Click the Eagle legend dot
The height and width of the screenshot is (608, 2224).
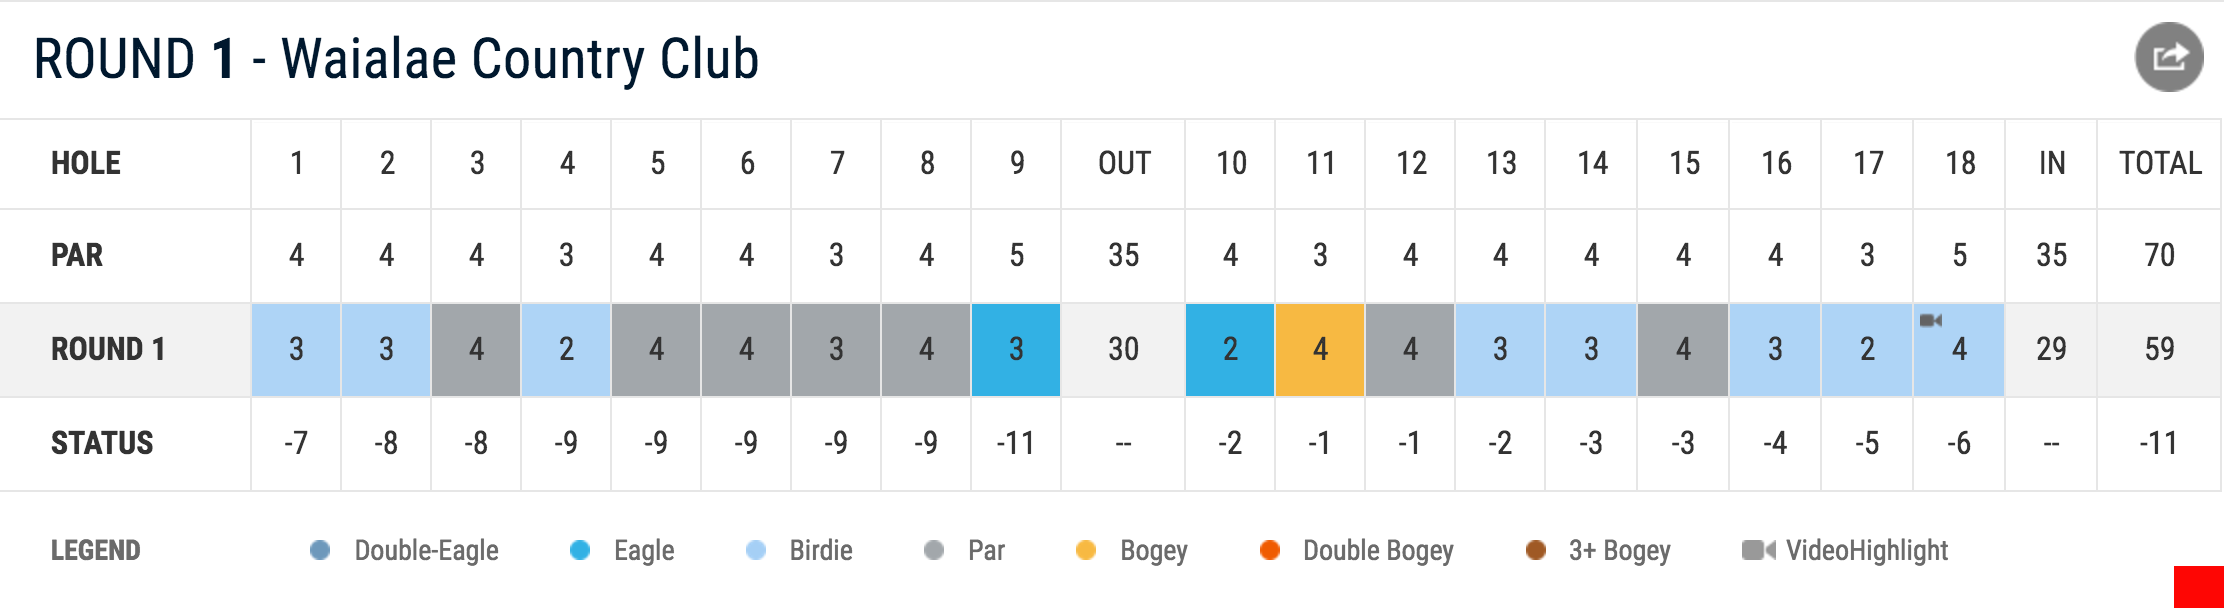pyautogui.click(x=580, y=550)
